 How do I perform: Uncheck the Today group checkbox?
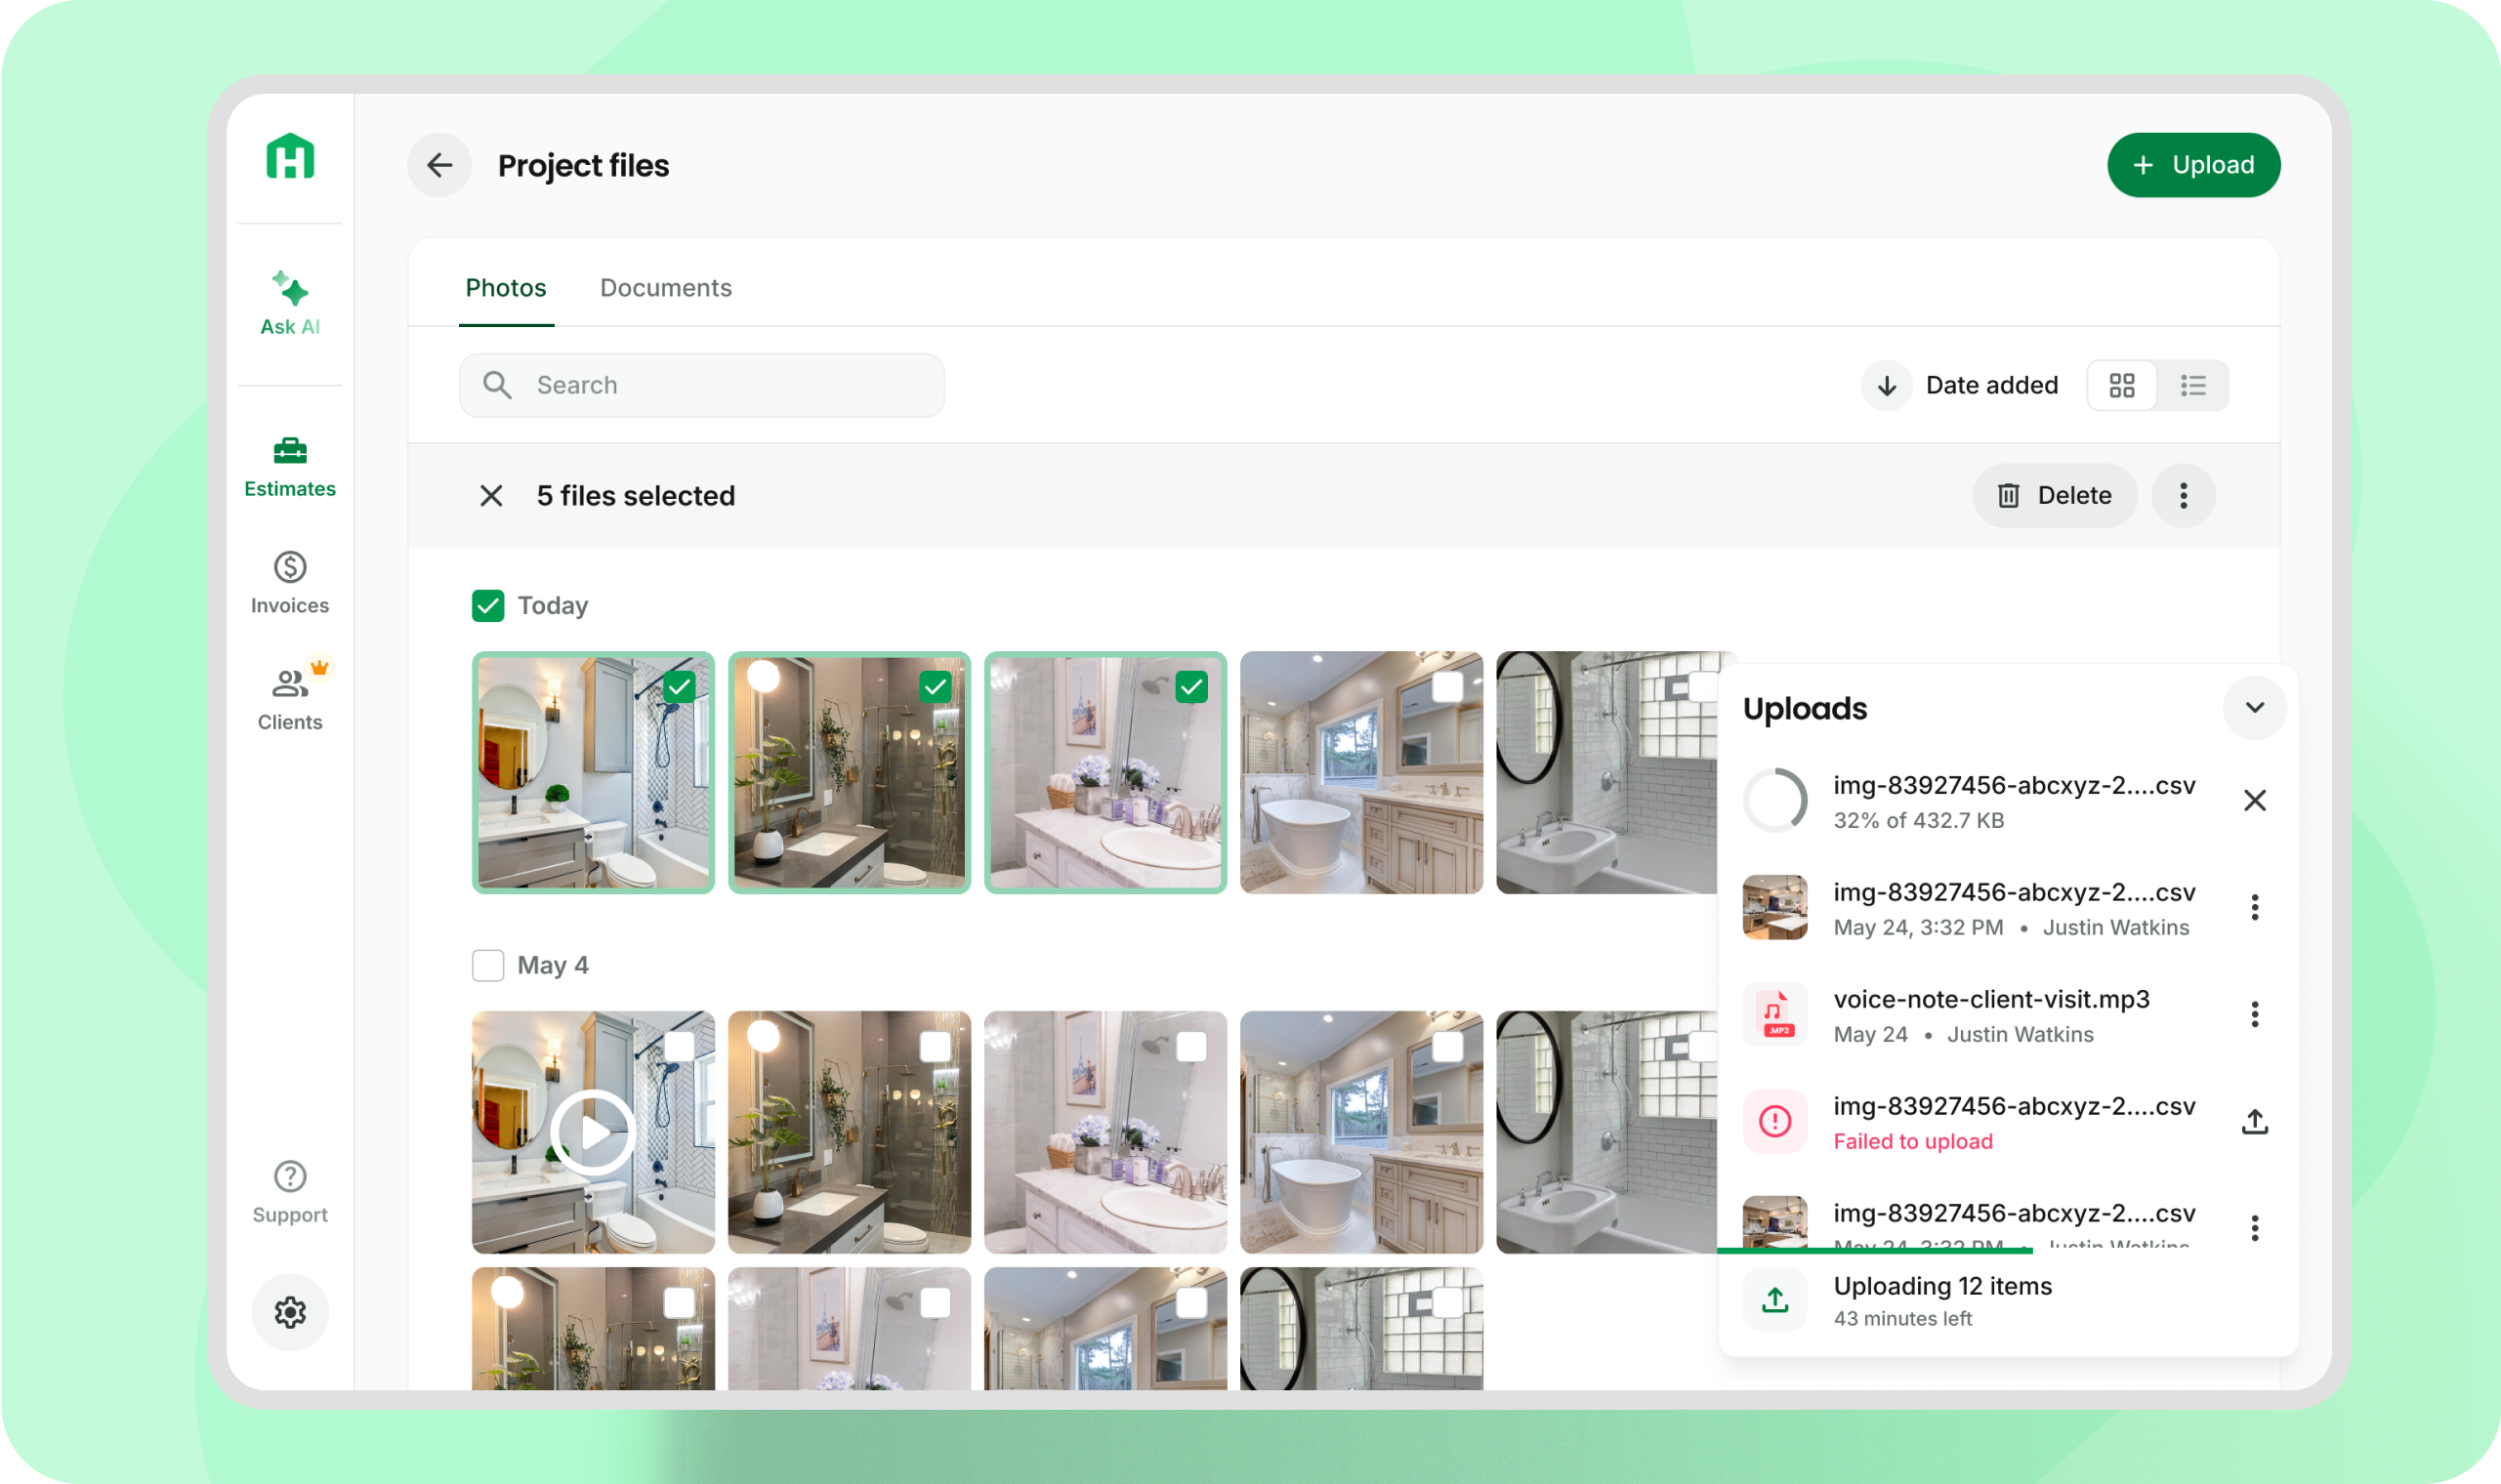488,606
